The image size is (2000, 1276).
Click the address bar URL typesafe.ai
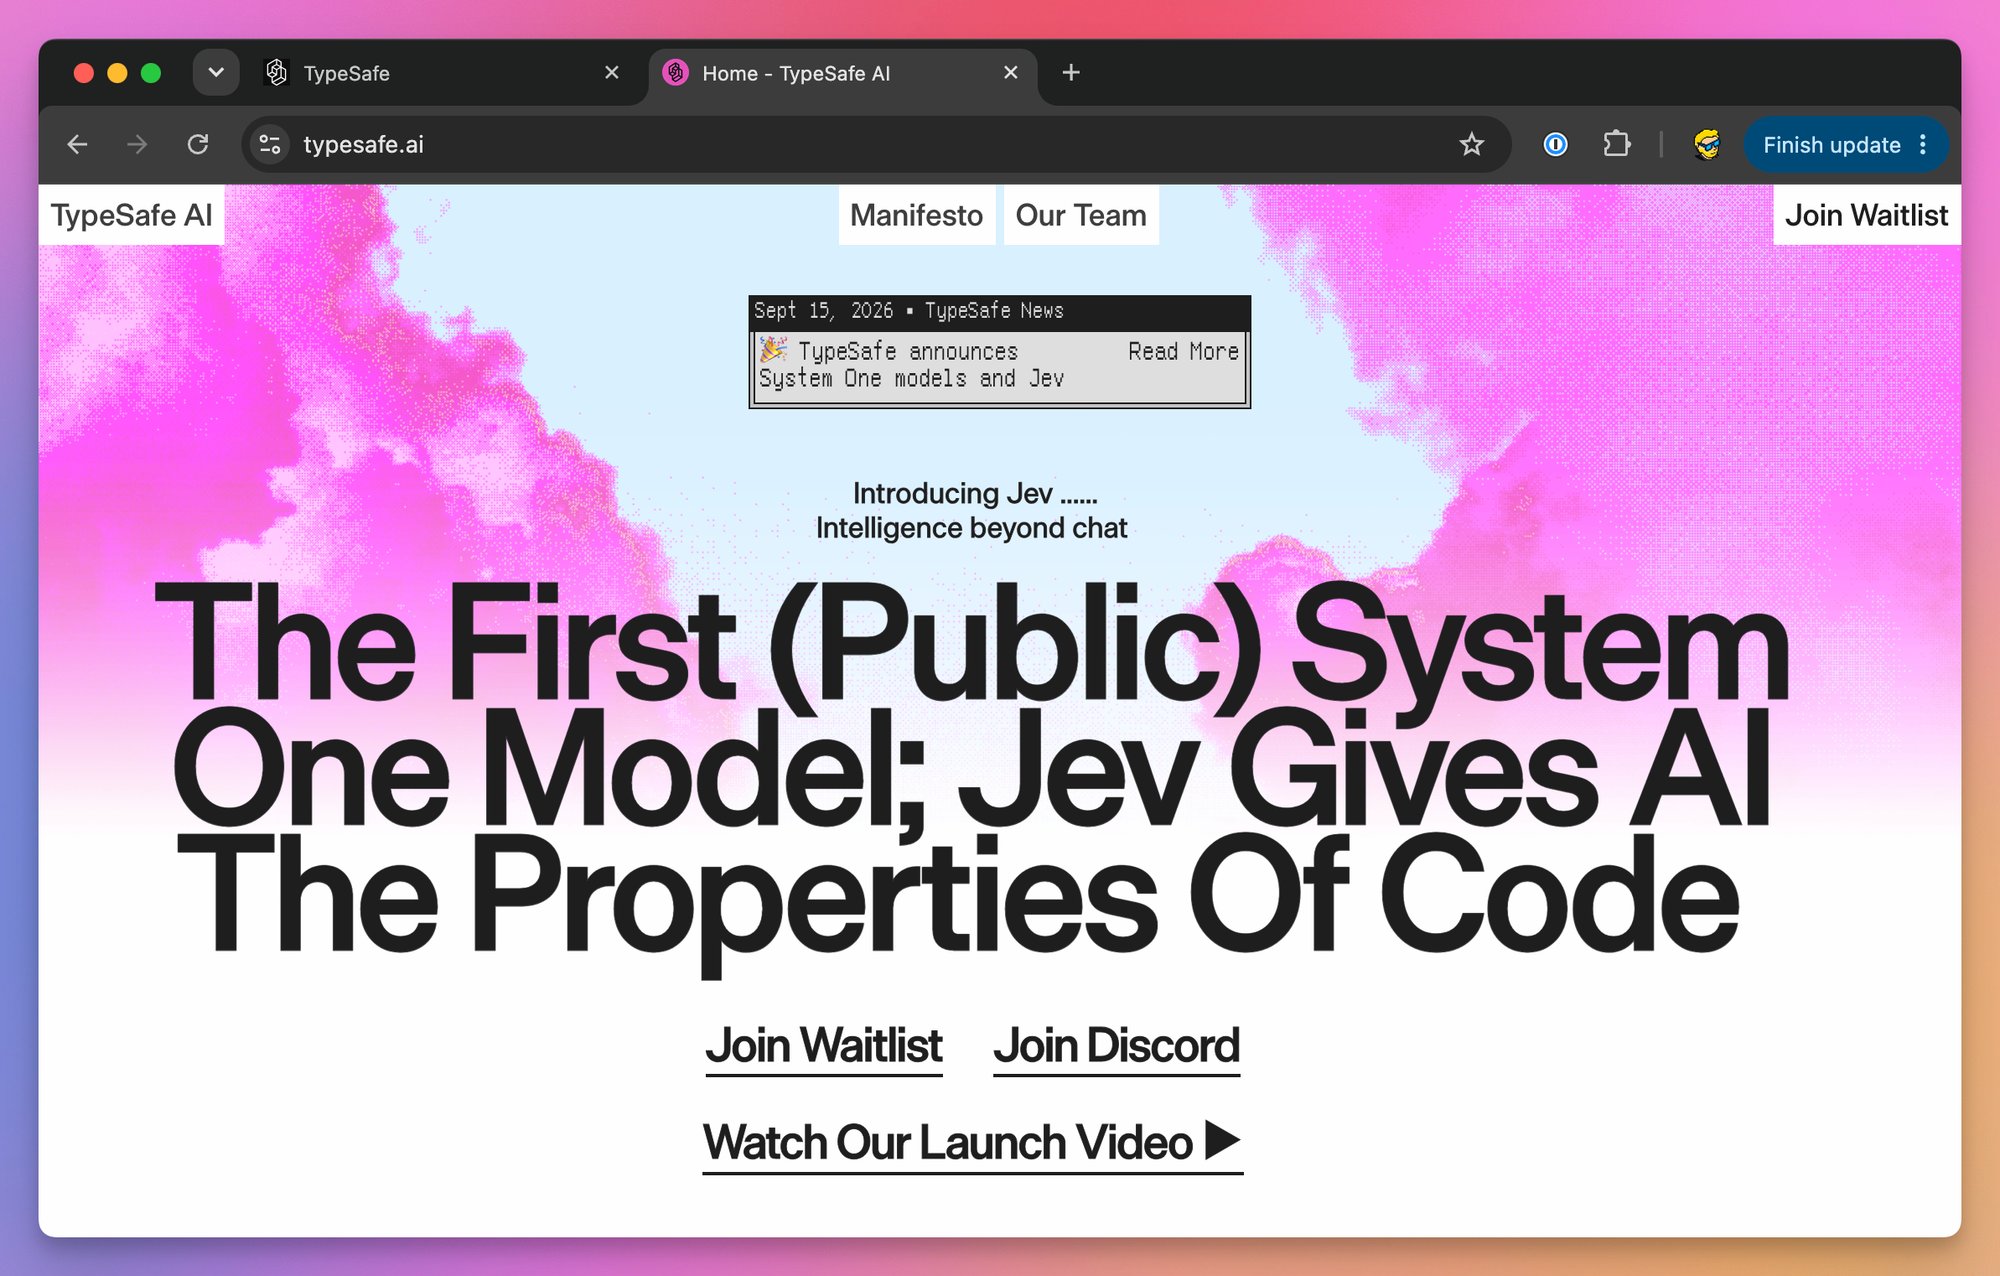pos(364,145)
